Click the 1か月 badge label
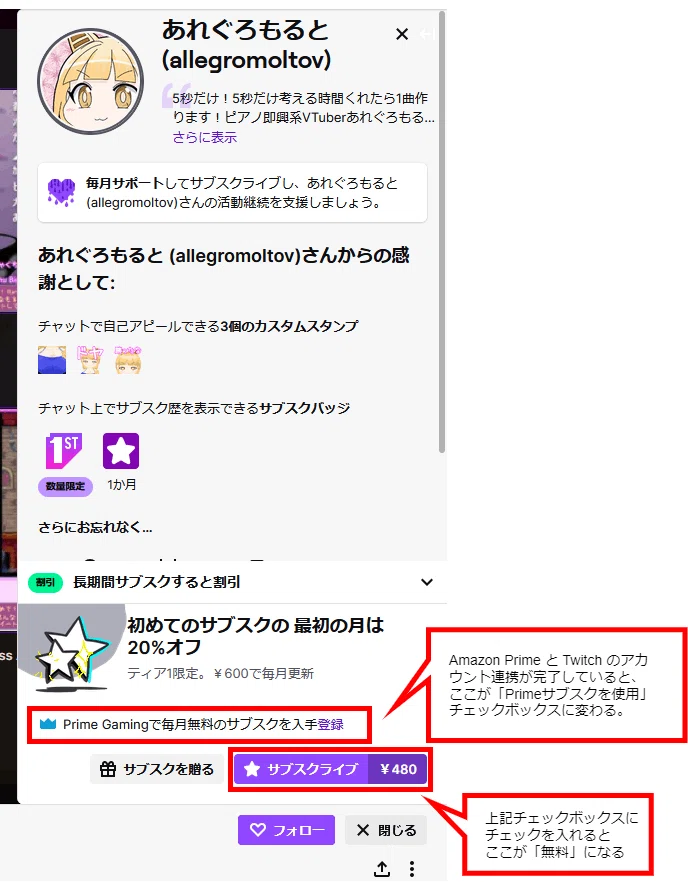The image size is (688, 882). 122,484
